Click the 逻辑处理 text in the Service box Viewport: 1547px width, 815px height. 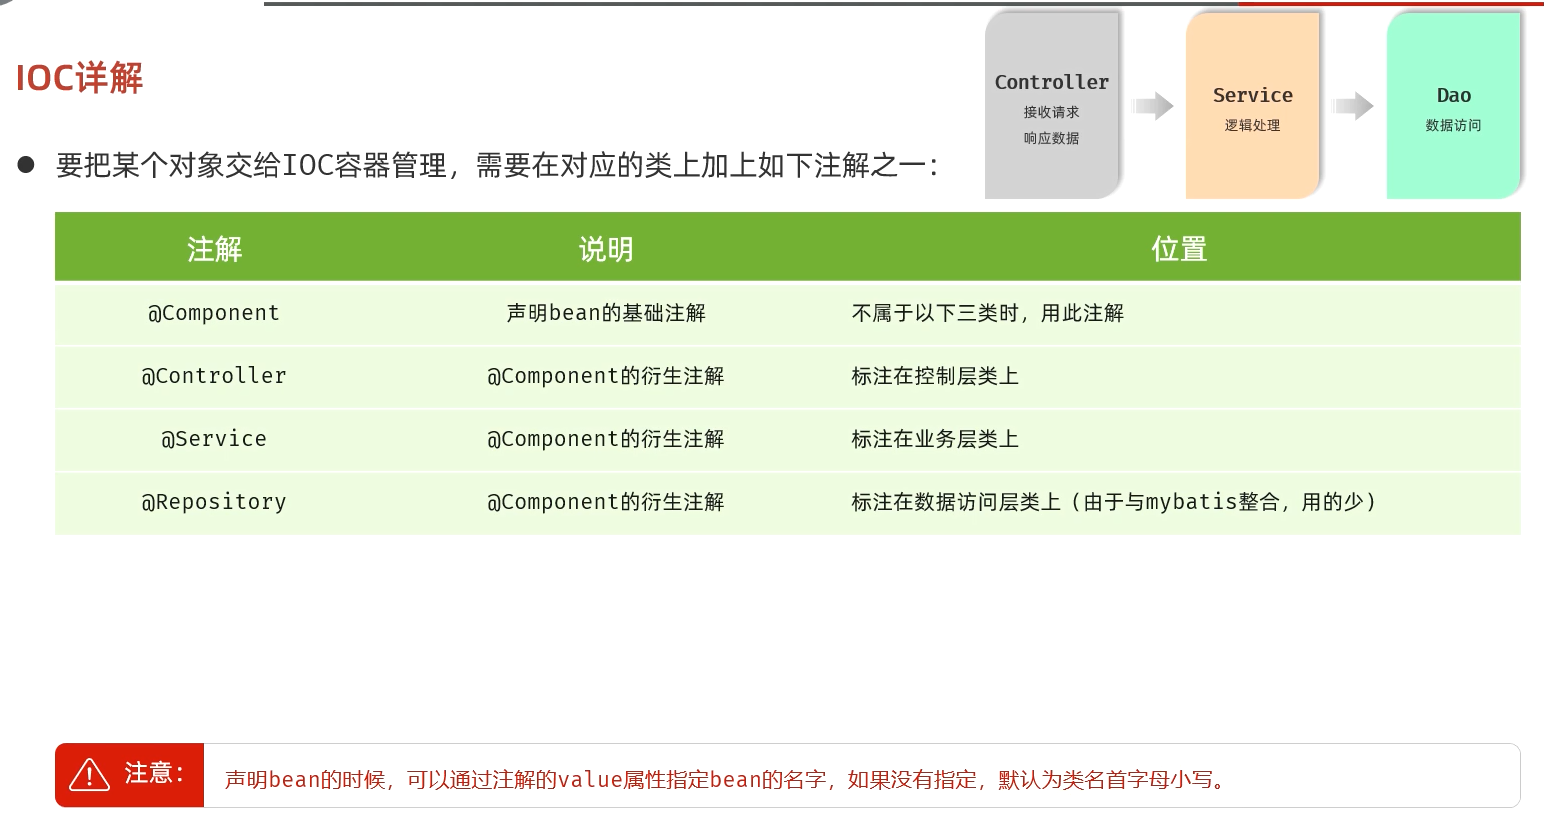[1252, 125]
